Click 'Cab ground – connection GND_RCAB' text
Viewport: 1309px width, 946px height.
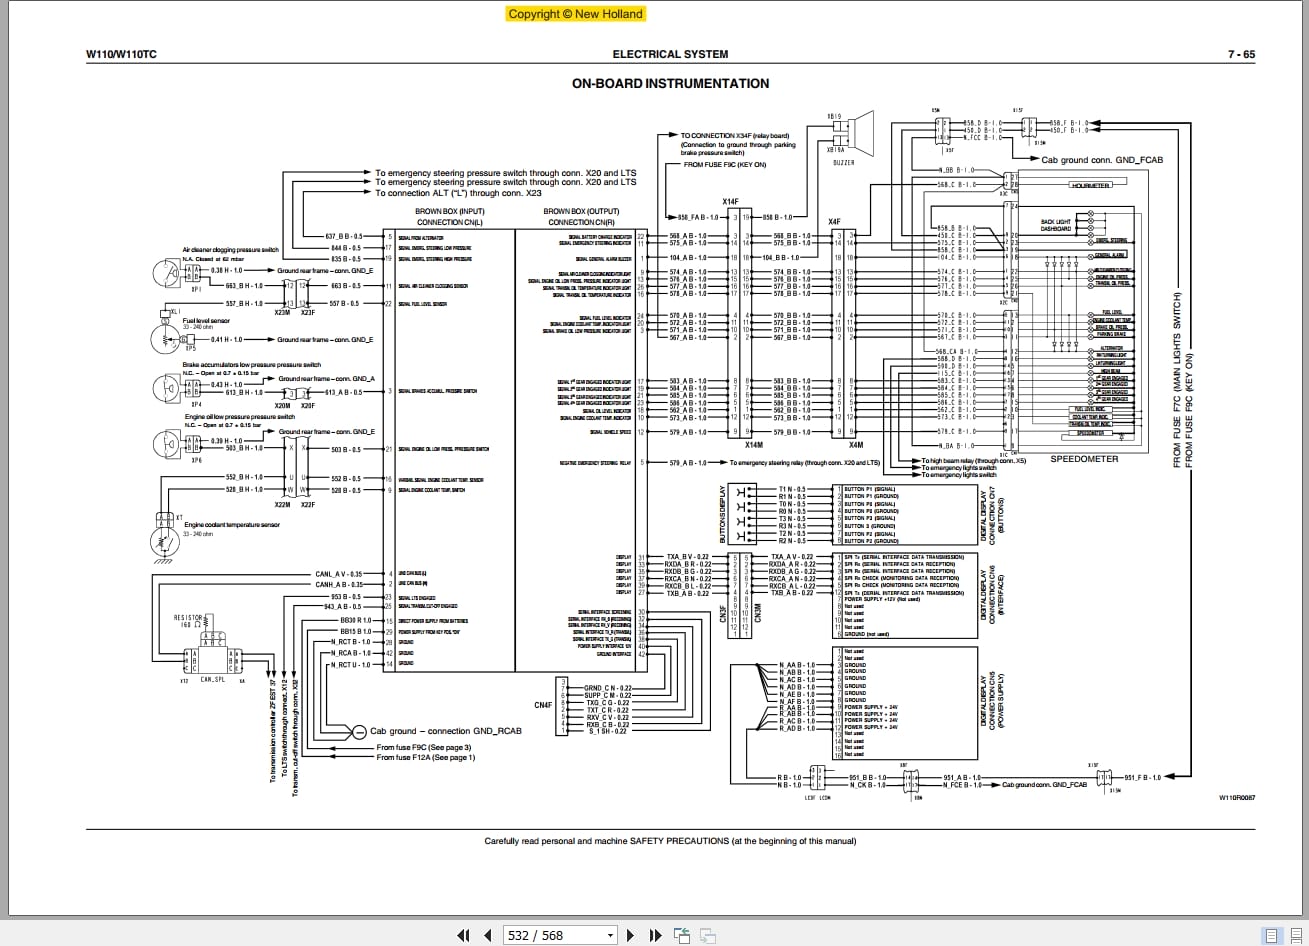pyautogui.click(x=446, y=731)
